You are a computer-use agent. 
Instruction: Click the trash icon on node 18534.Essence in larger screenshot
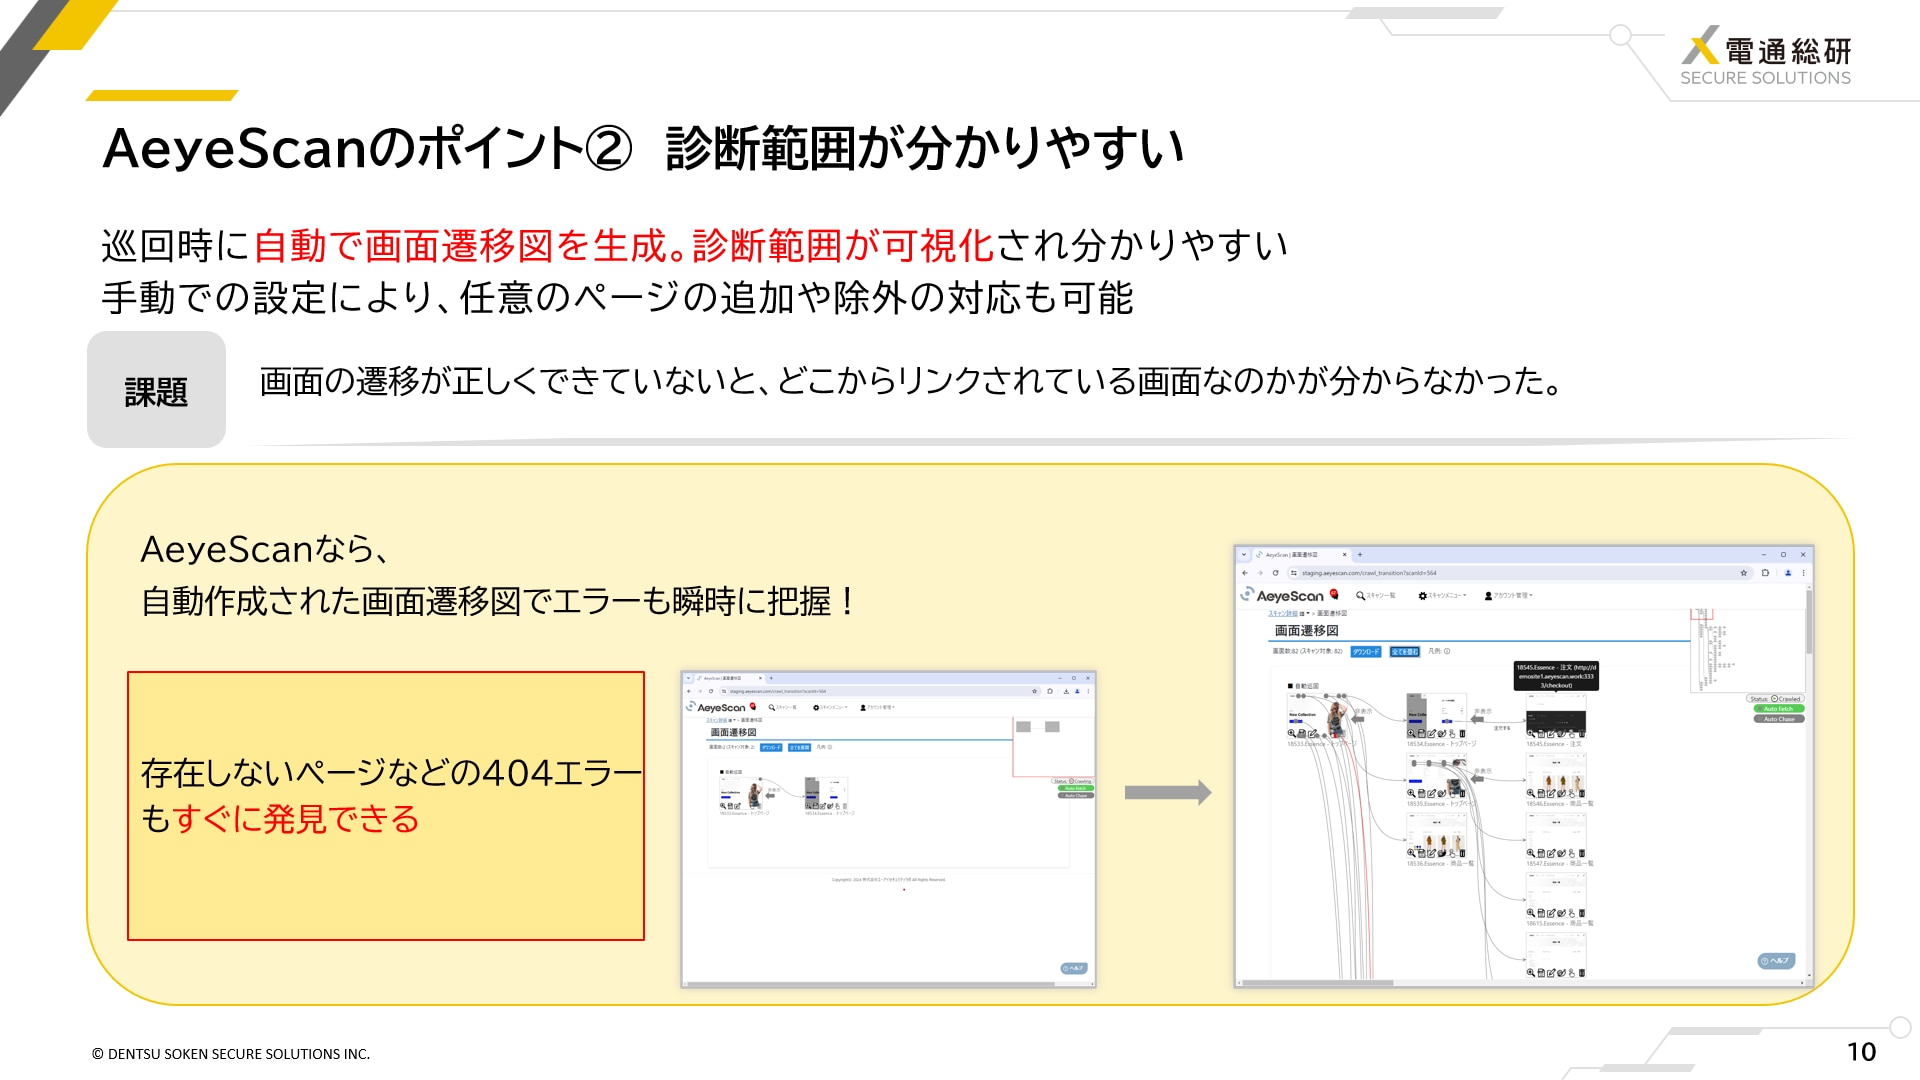1462,733
